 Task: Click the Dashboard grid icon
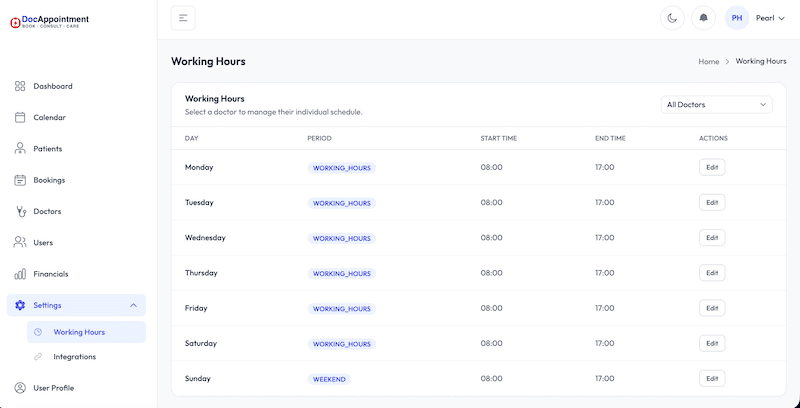coord(20,86)
